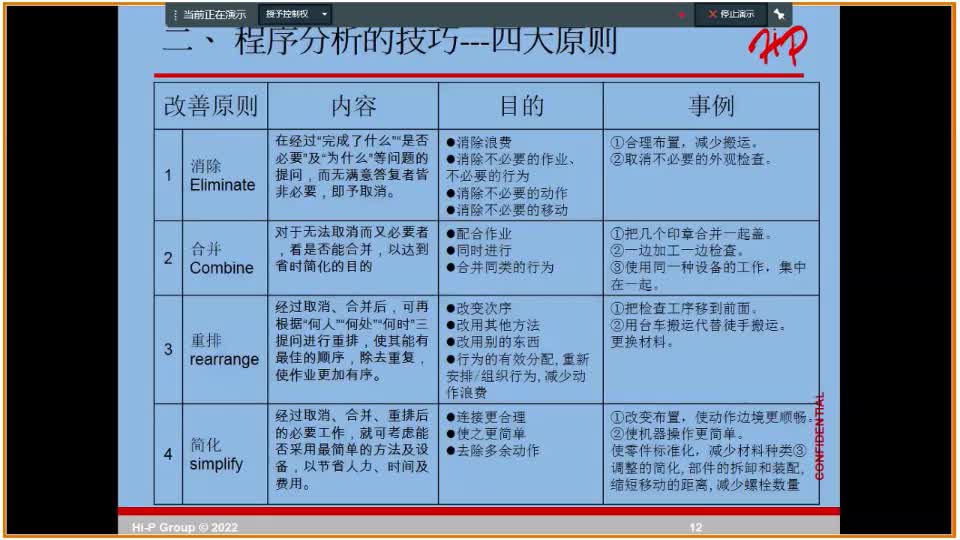The width and height of the screenshot is (960, 540).
Task: Click slide page number 12
Action: click(x=696, y=527)
